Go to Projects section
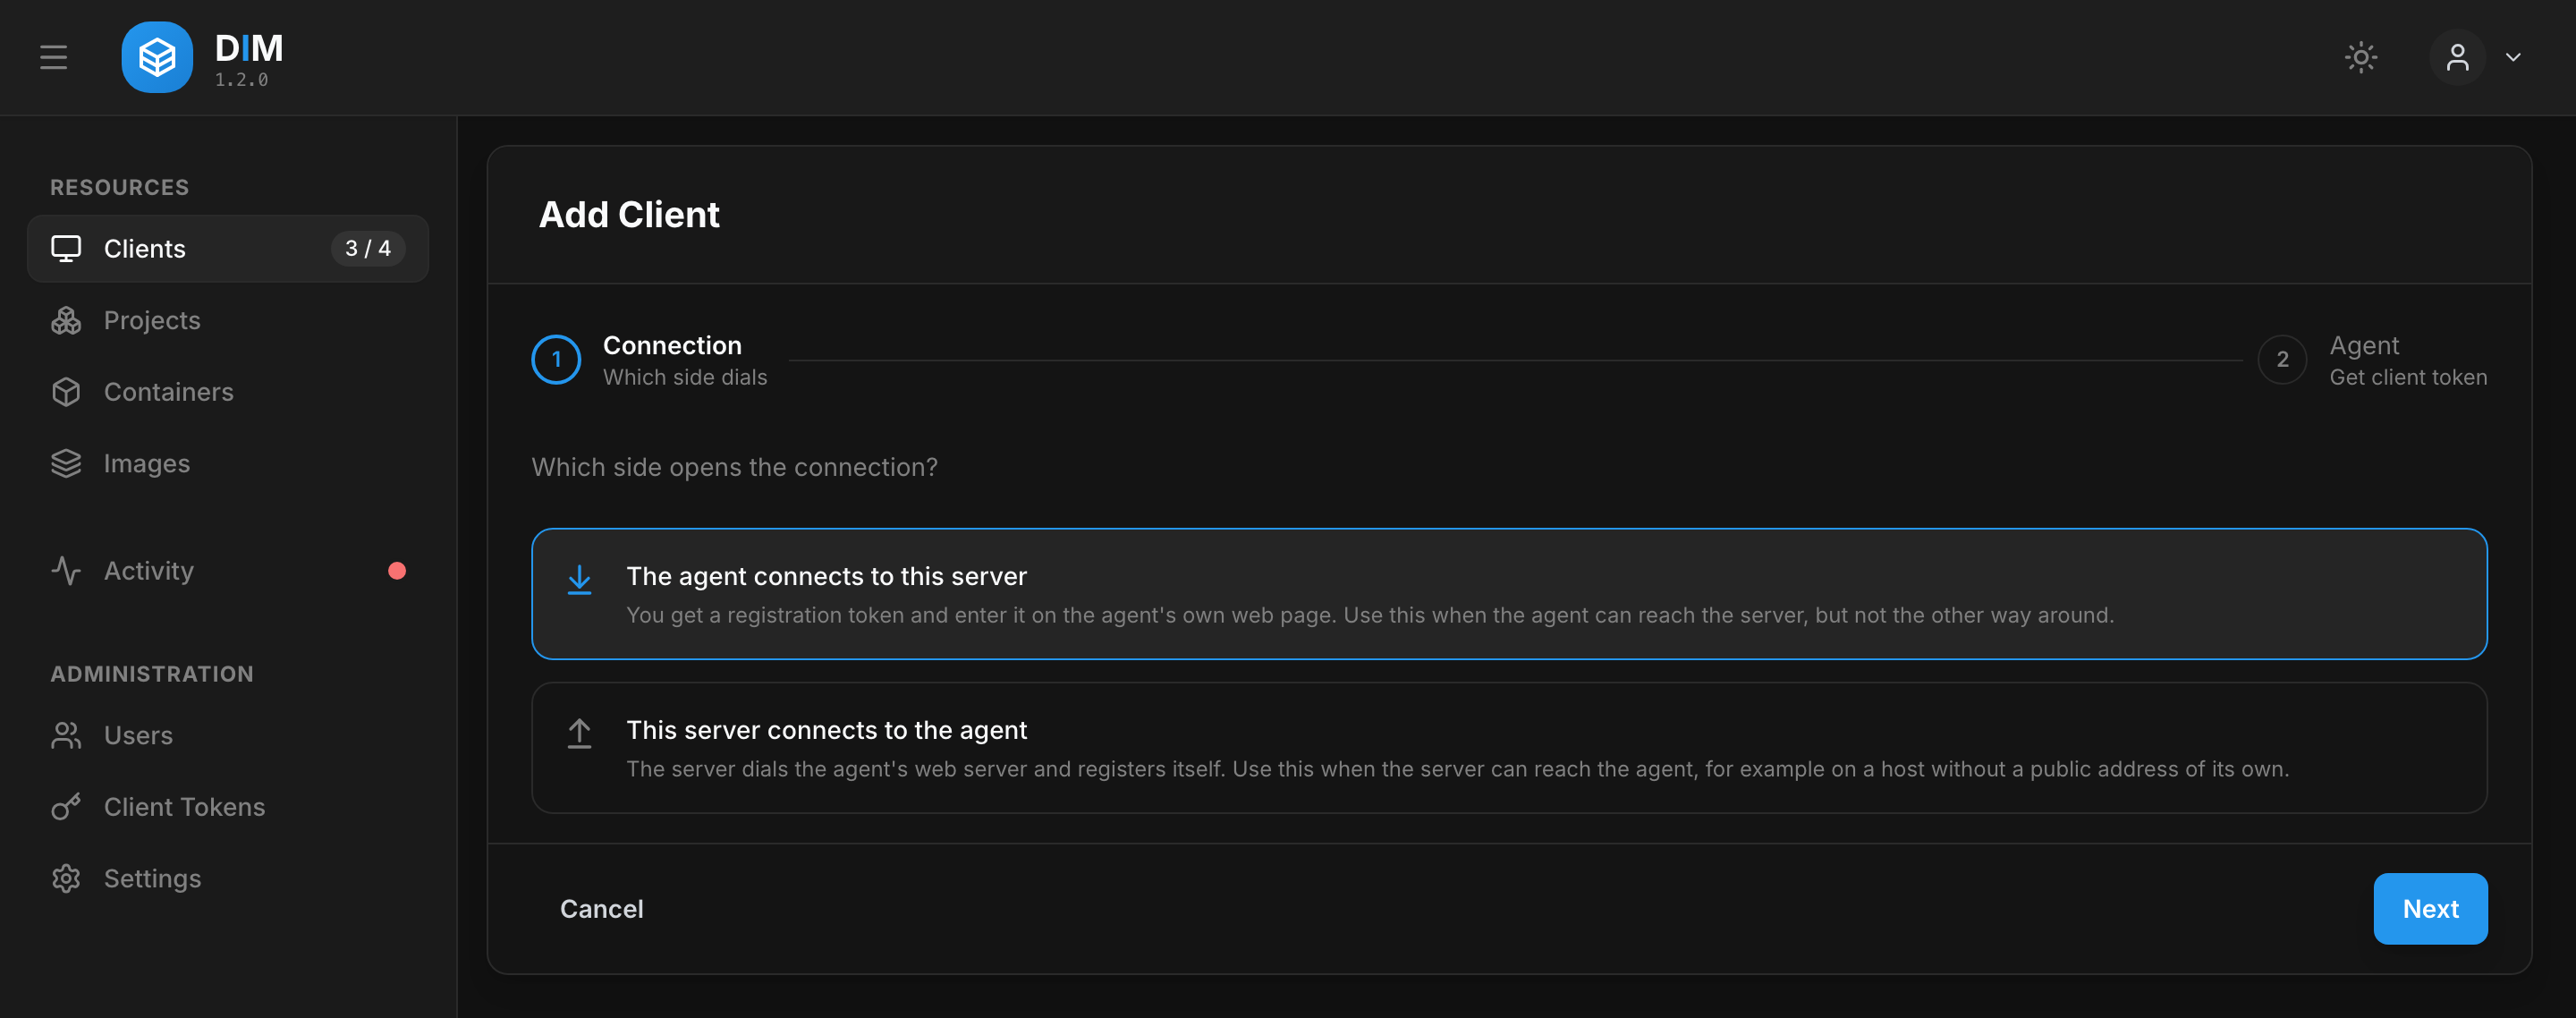 (228, 320)
